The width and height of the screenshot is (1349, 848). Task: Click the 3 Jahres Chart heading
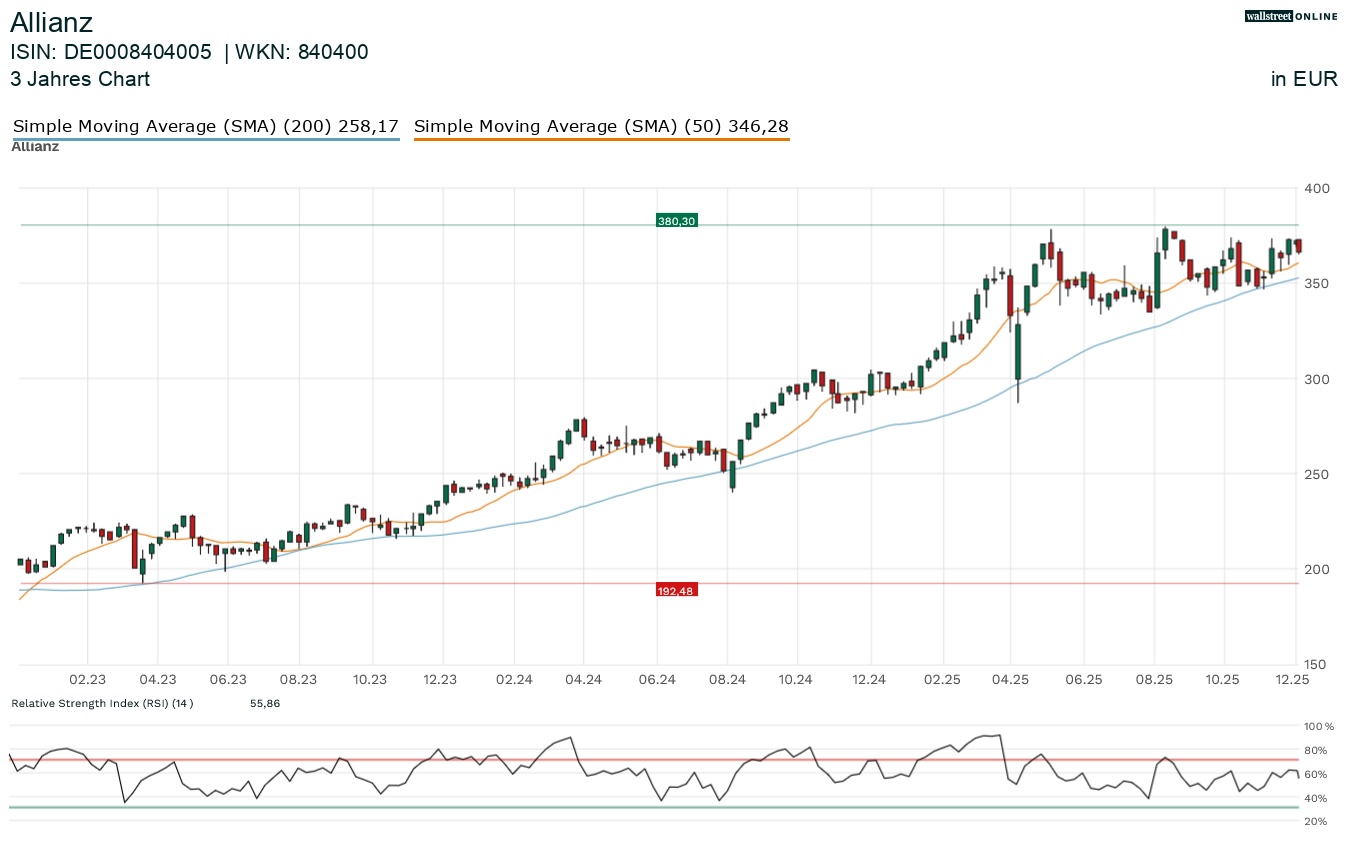click(80, 79)
